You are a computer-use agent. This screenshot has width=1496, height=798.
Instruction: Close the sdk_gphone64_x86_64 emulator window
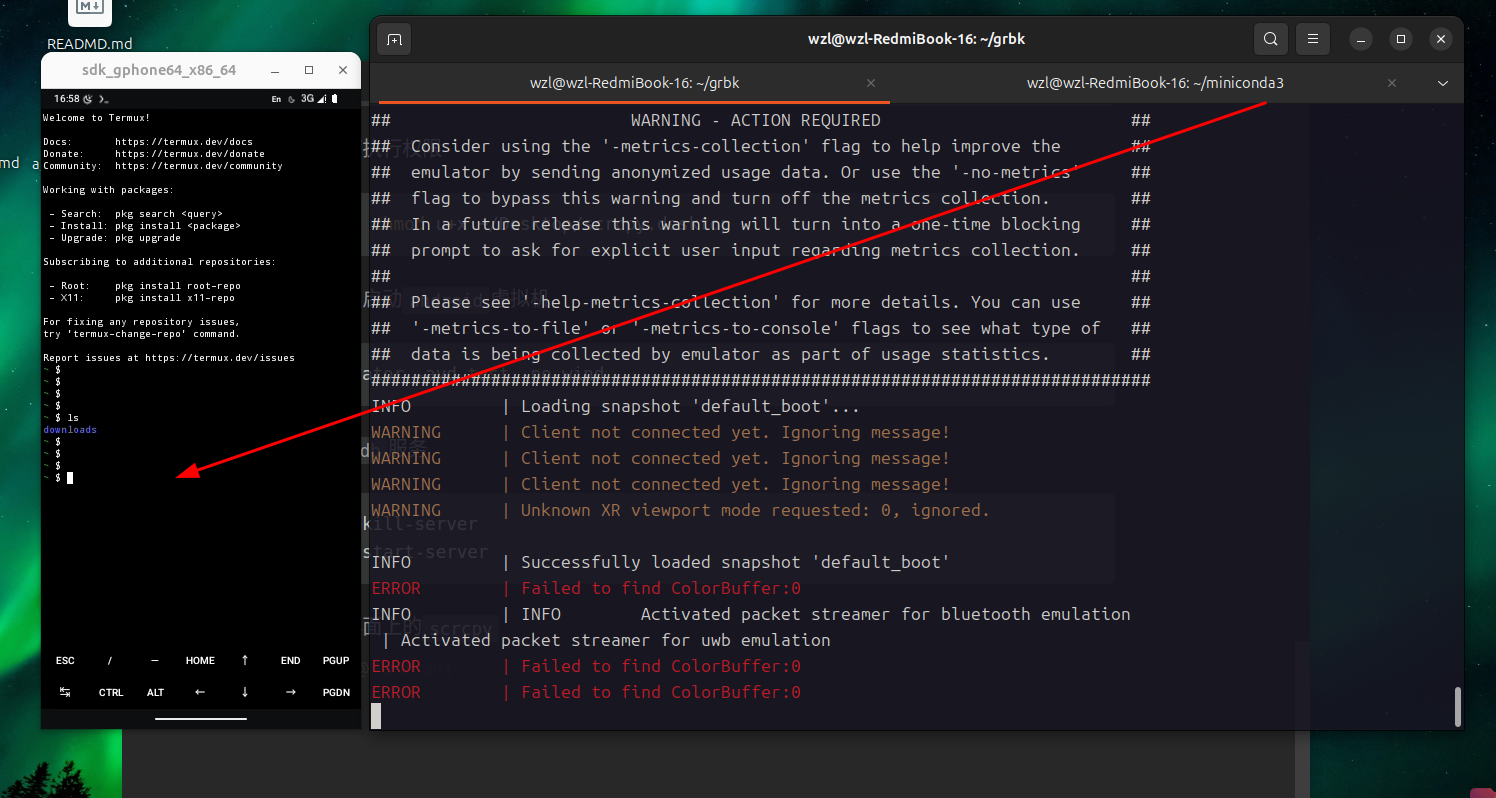pyautogui.click(x=343, y=70)
